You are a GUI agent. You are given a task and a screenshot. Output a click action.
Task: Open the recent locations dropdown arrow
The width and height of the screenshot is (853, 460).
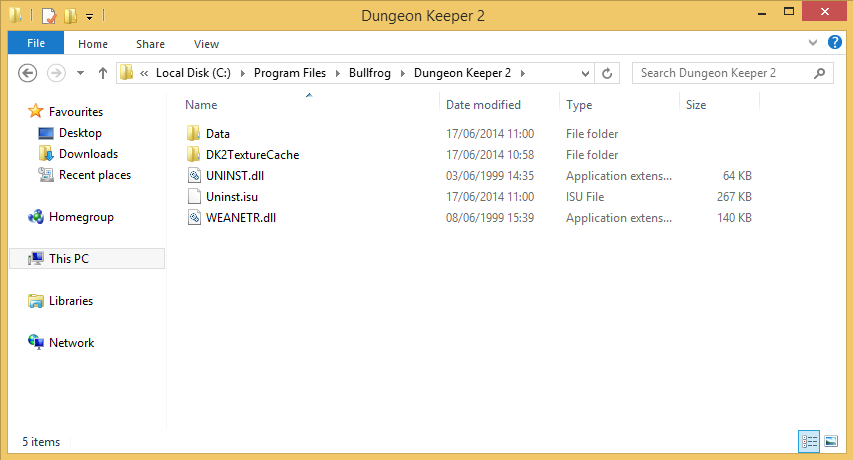80,73
